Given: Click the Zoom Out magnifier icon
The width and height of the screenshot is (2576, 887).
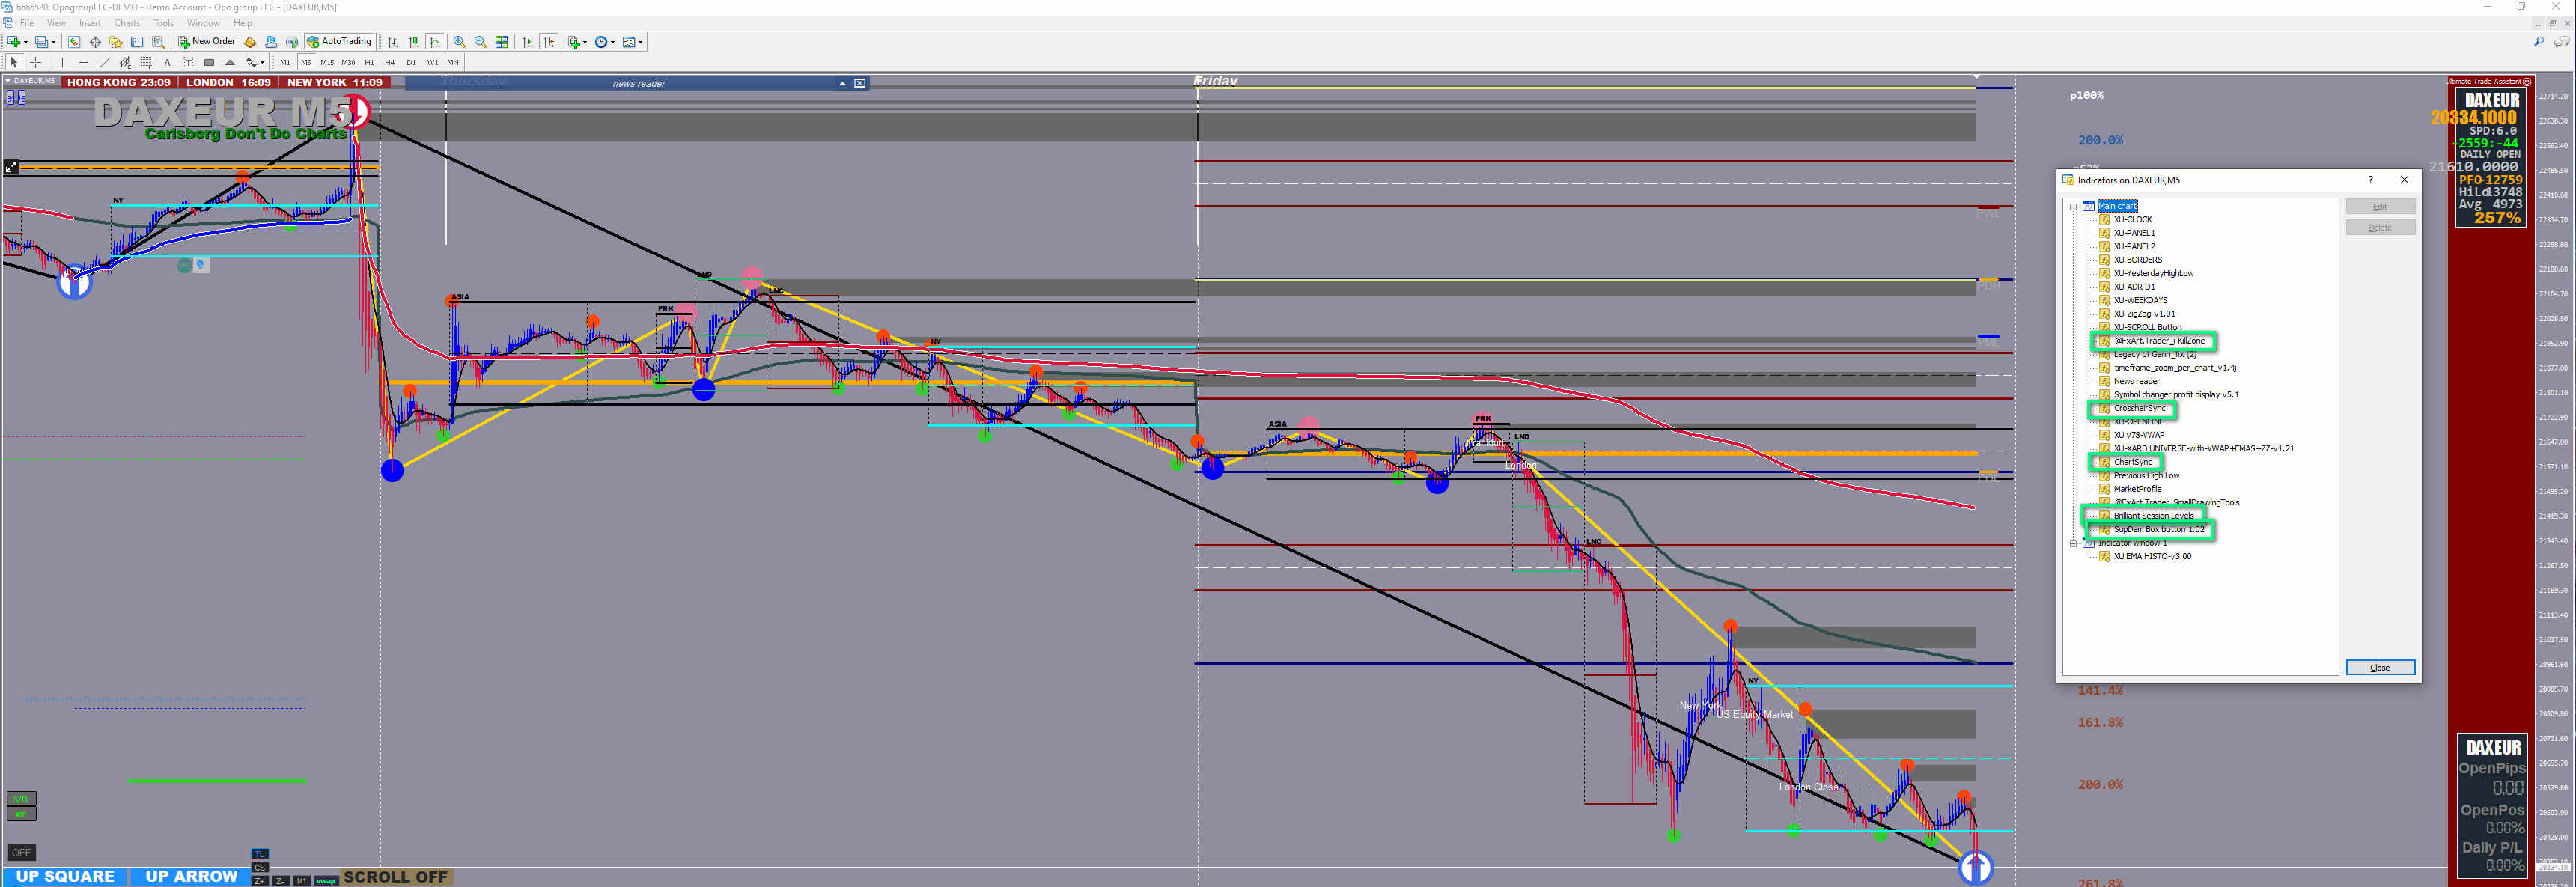Looking at the screenshot, I should pos(480,42).
